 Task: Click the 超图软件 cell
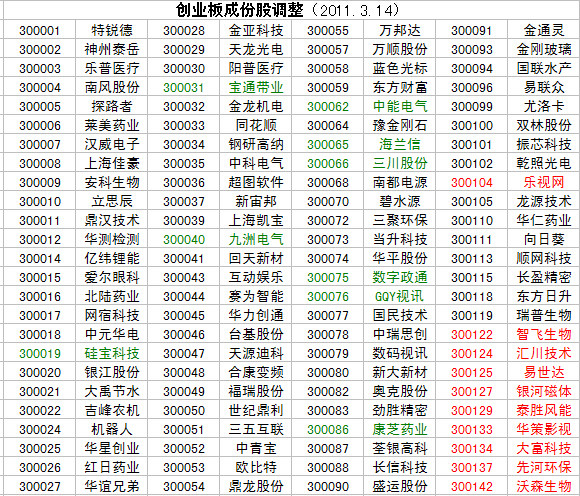pyautogui.click(x=256, y=182)
